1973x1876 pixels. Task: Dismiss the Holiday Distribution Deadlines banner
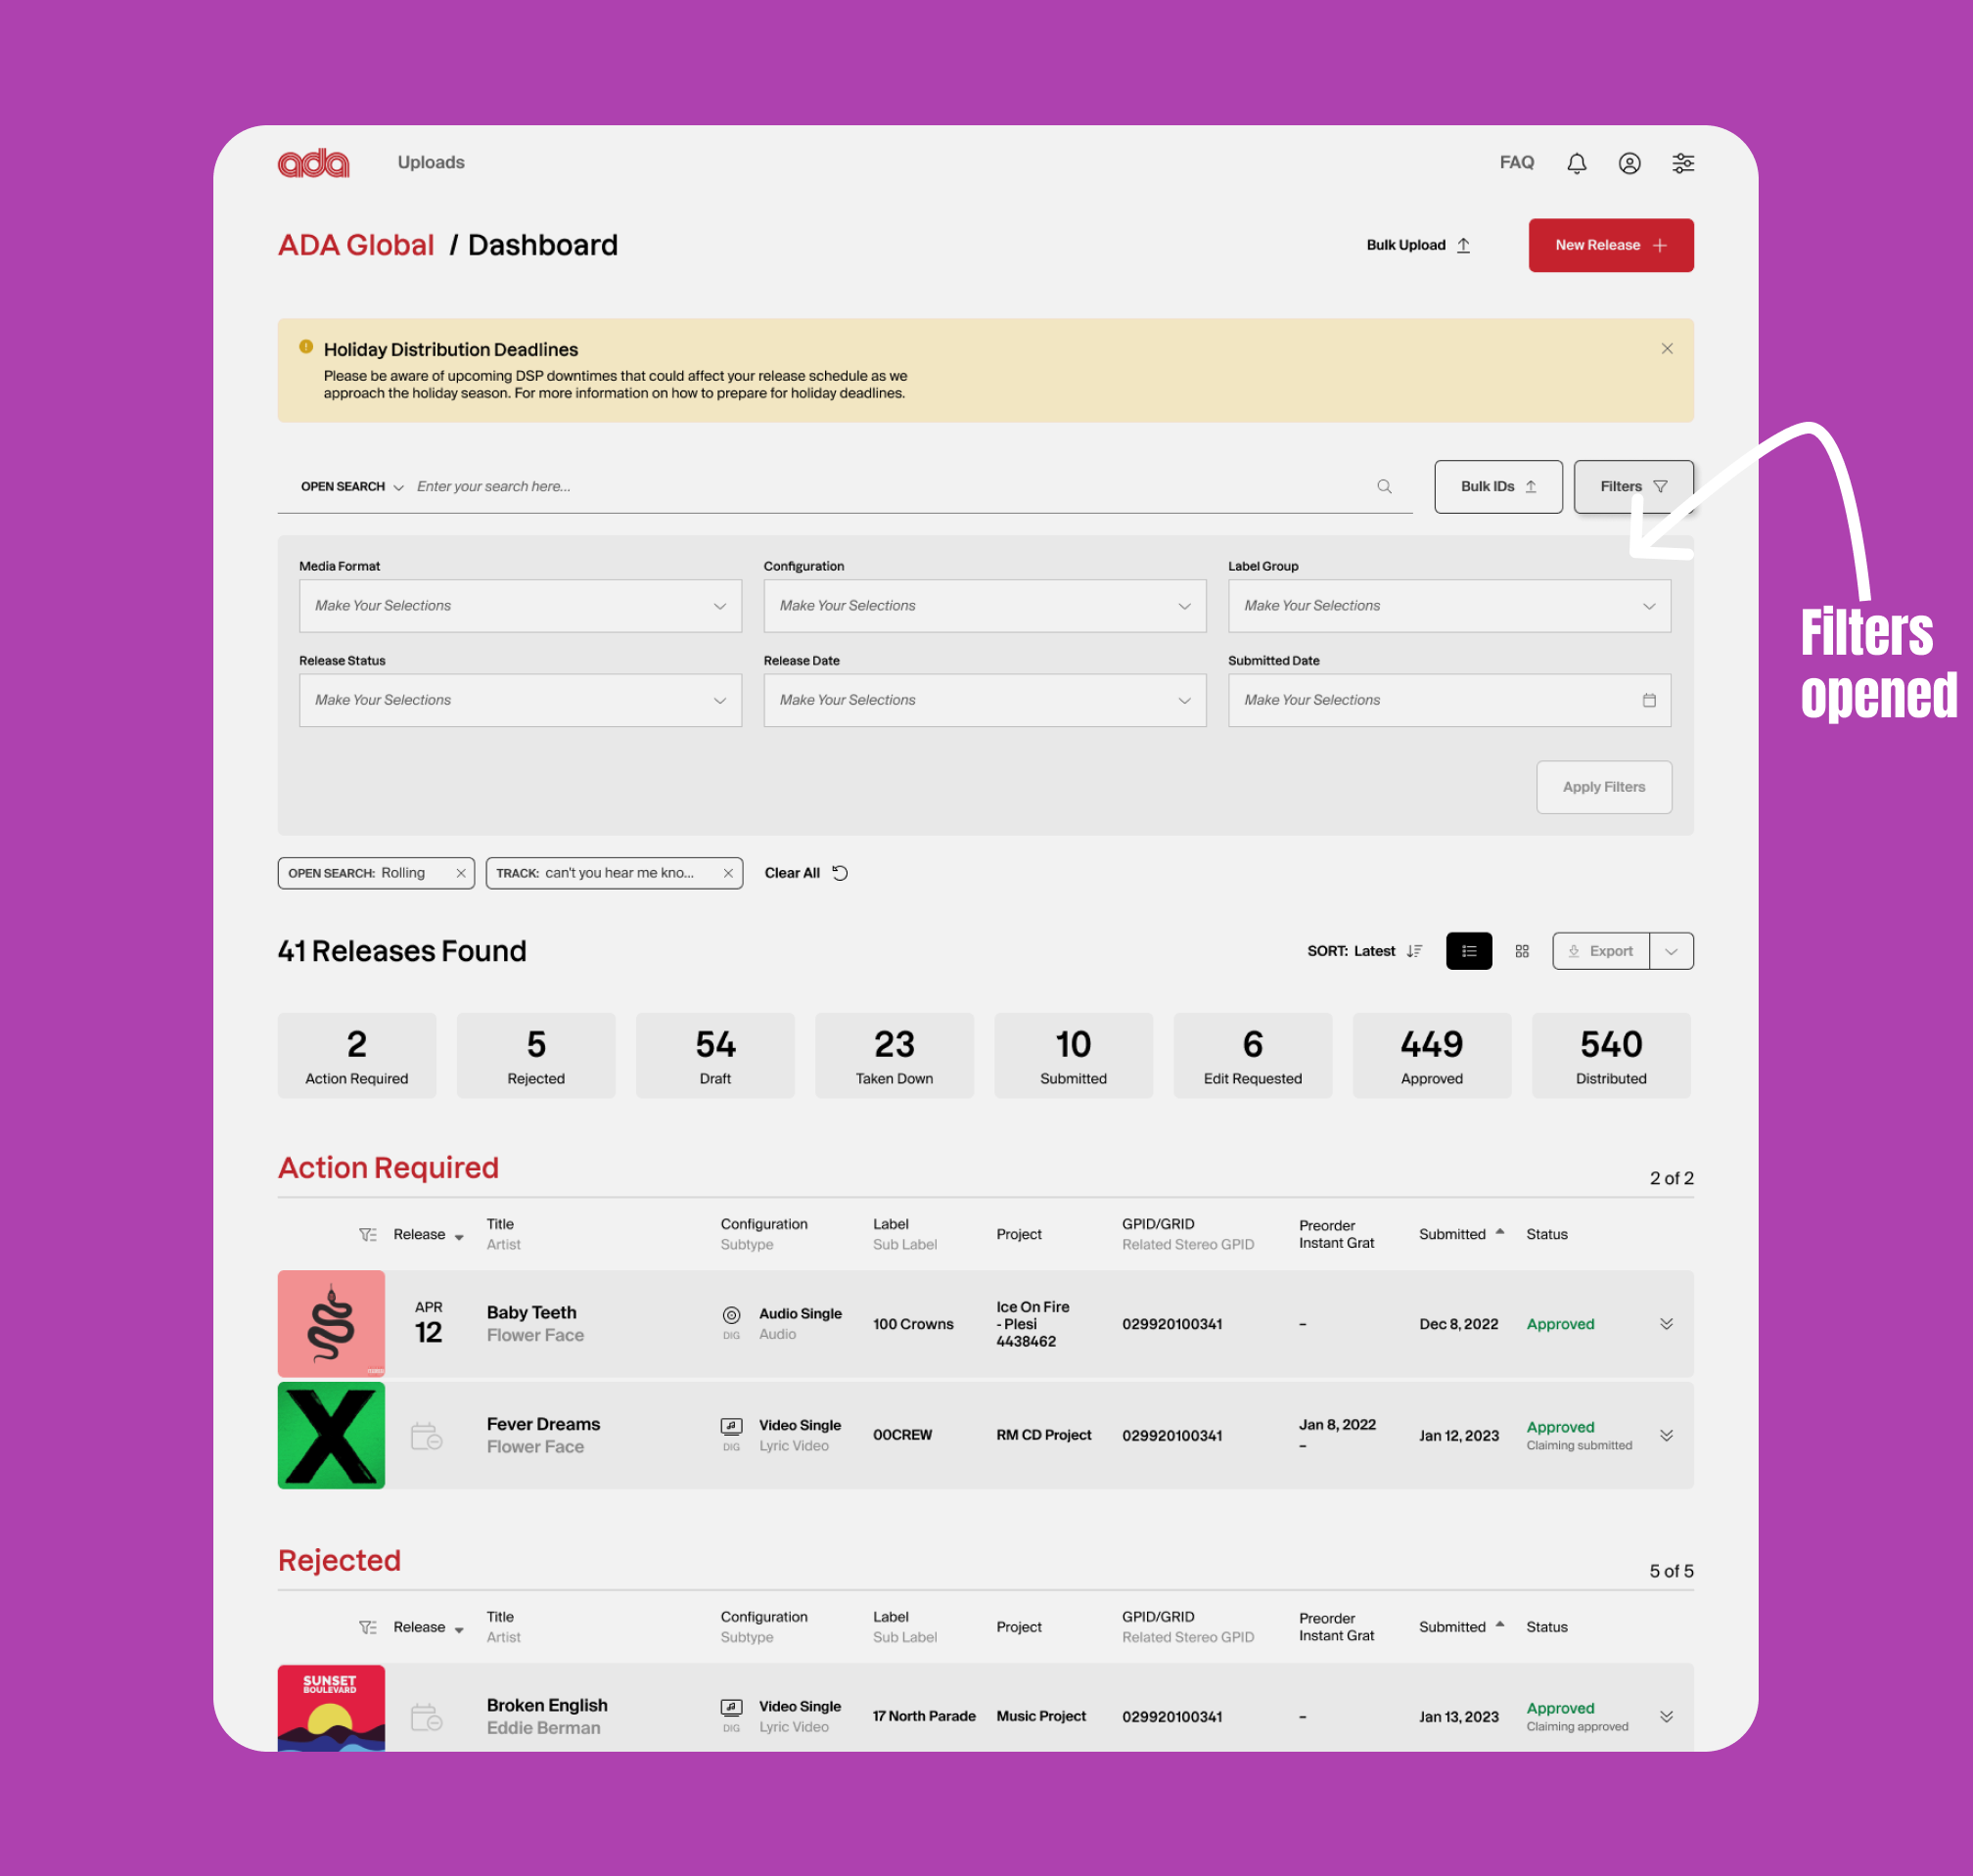pos(1666,349)
